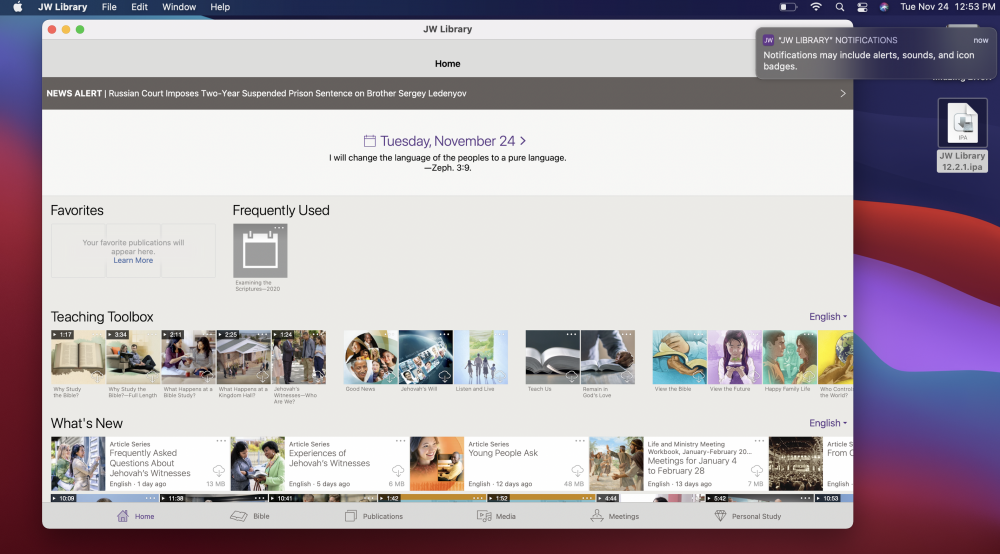Viewport: 1000px width, 554px height.
Task: Download the Jehovah's Will brochure via cloud icon
Action: (x=445, y=375)
